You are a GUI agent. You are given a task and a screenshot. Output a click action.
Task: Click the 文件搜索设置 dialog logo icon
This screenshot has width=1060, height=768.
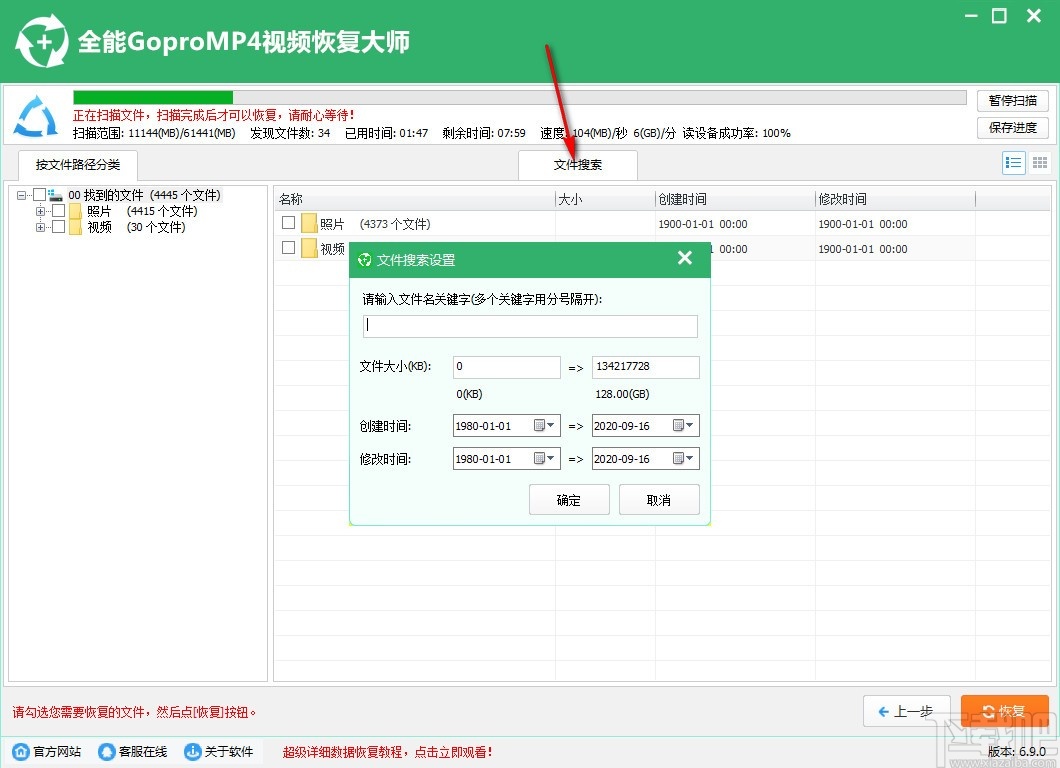coord(364,260)
